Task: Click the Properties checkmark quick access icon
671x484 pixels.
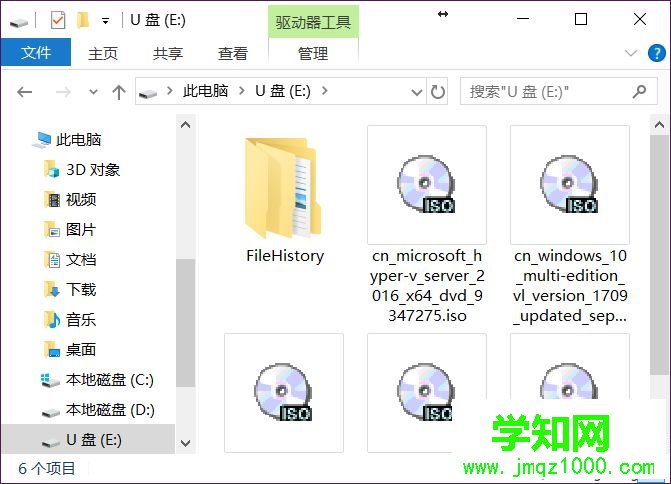Action: point(58,20)
